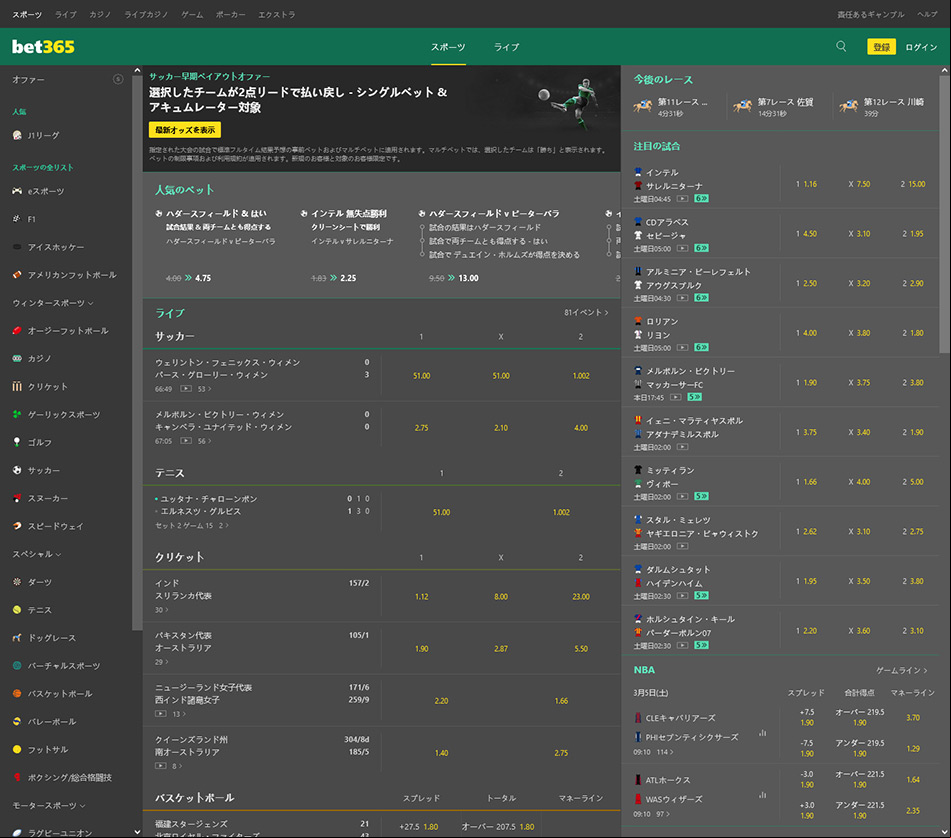Viewport: 951px width, 838px height.
Task: Click the カジノ sidebar icon
Action: tap(17, 358)
